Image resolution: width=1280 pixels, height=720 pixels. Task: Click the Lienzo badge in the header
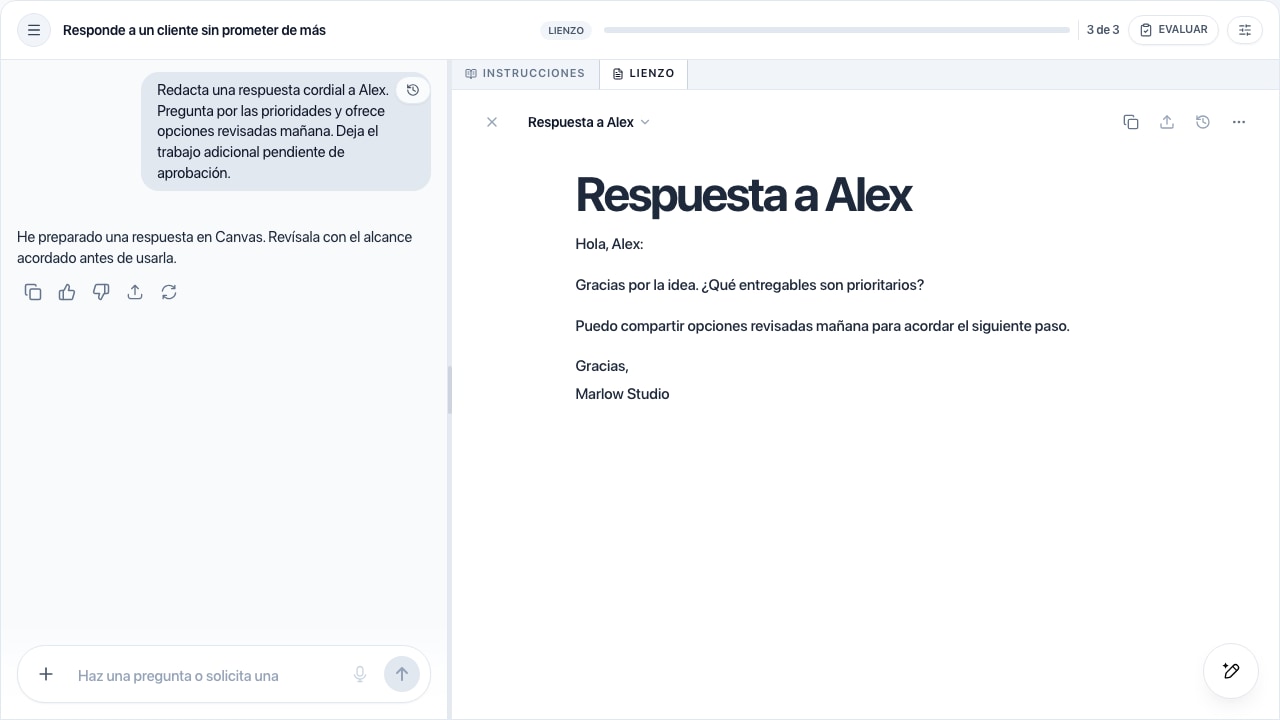pos(566,30)
